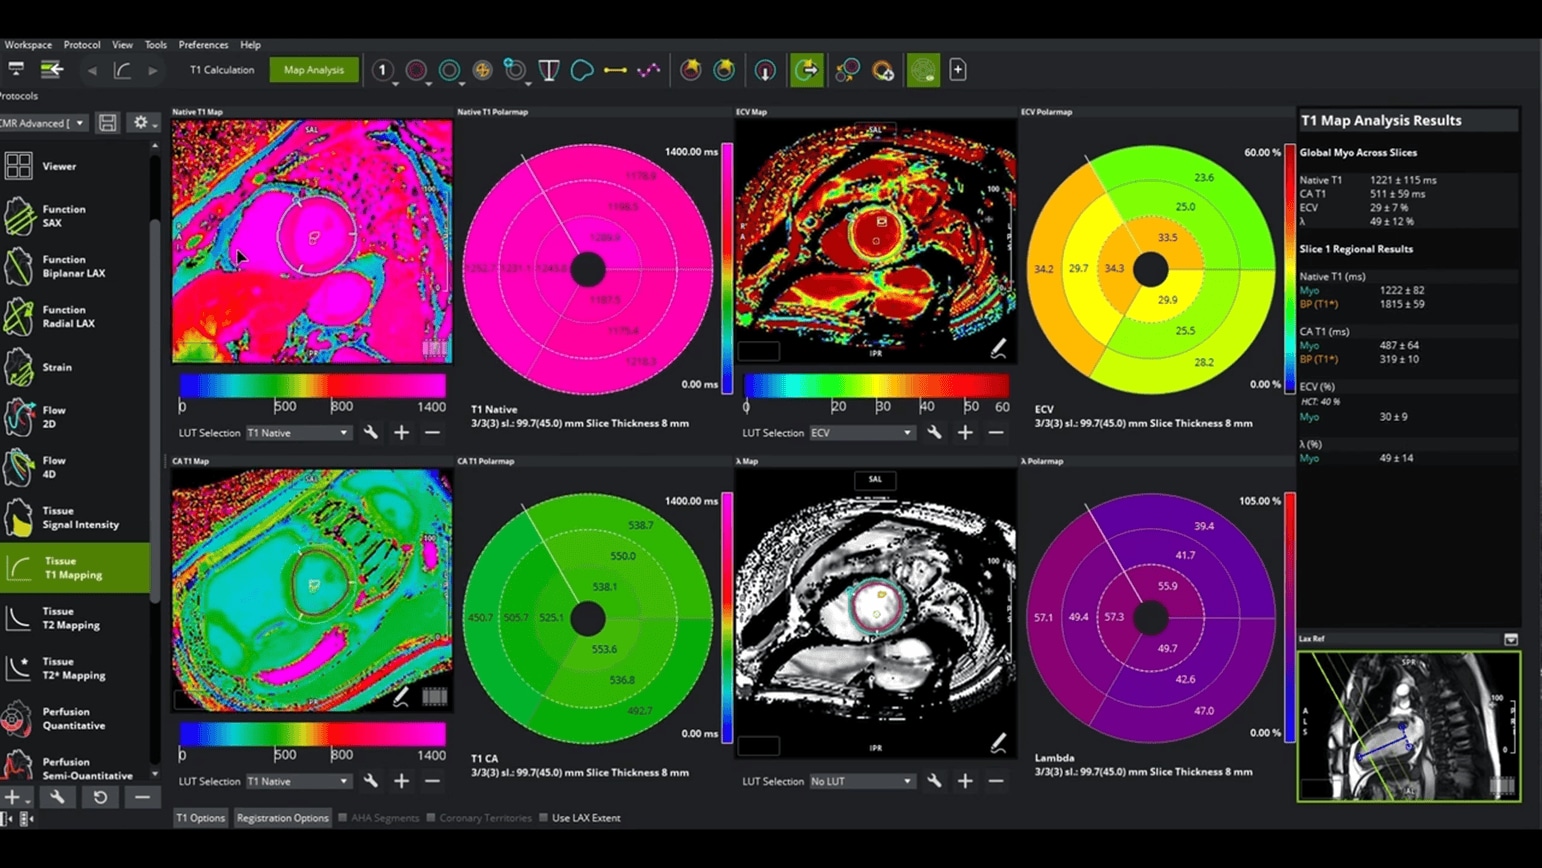Click the Native T1 Map rainbow color bar
Screen dimensions: 1542x868
[313, 386]
